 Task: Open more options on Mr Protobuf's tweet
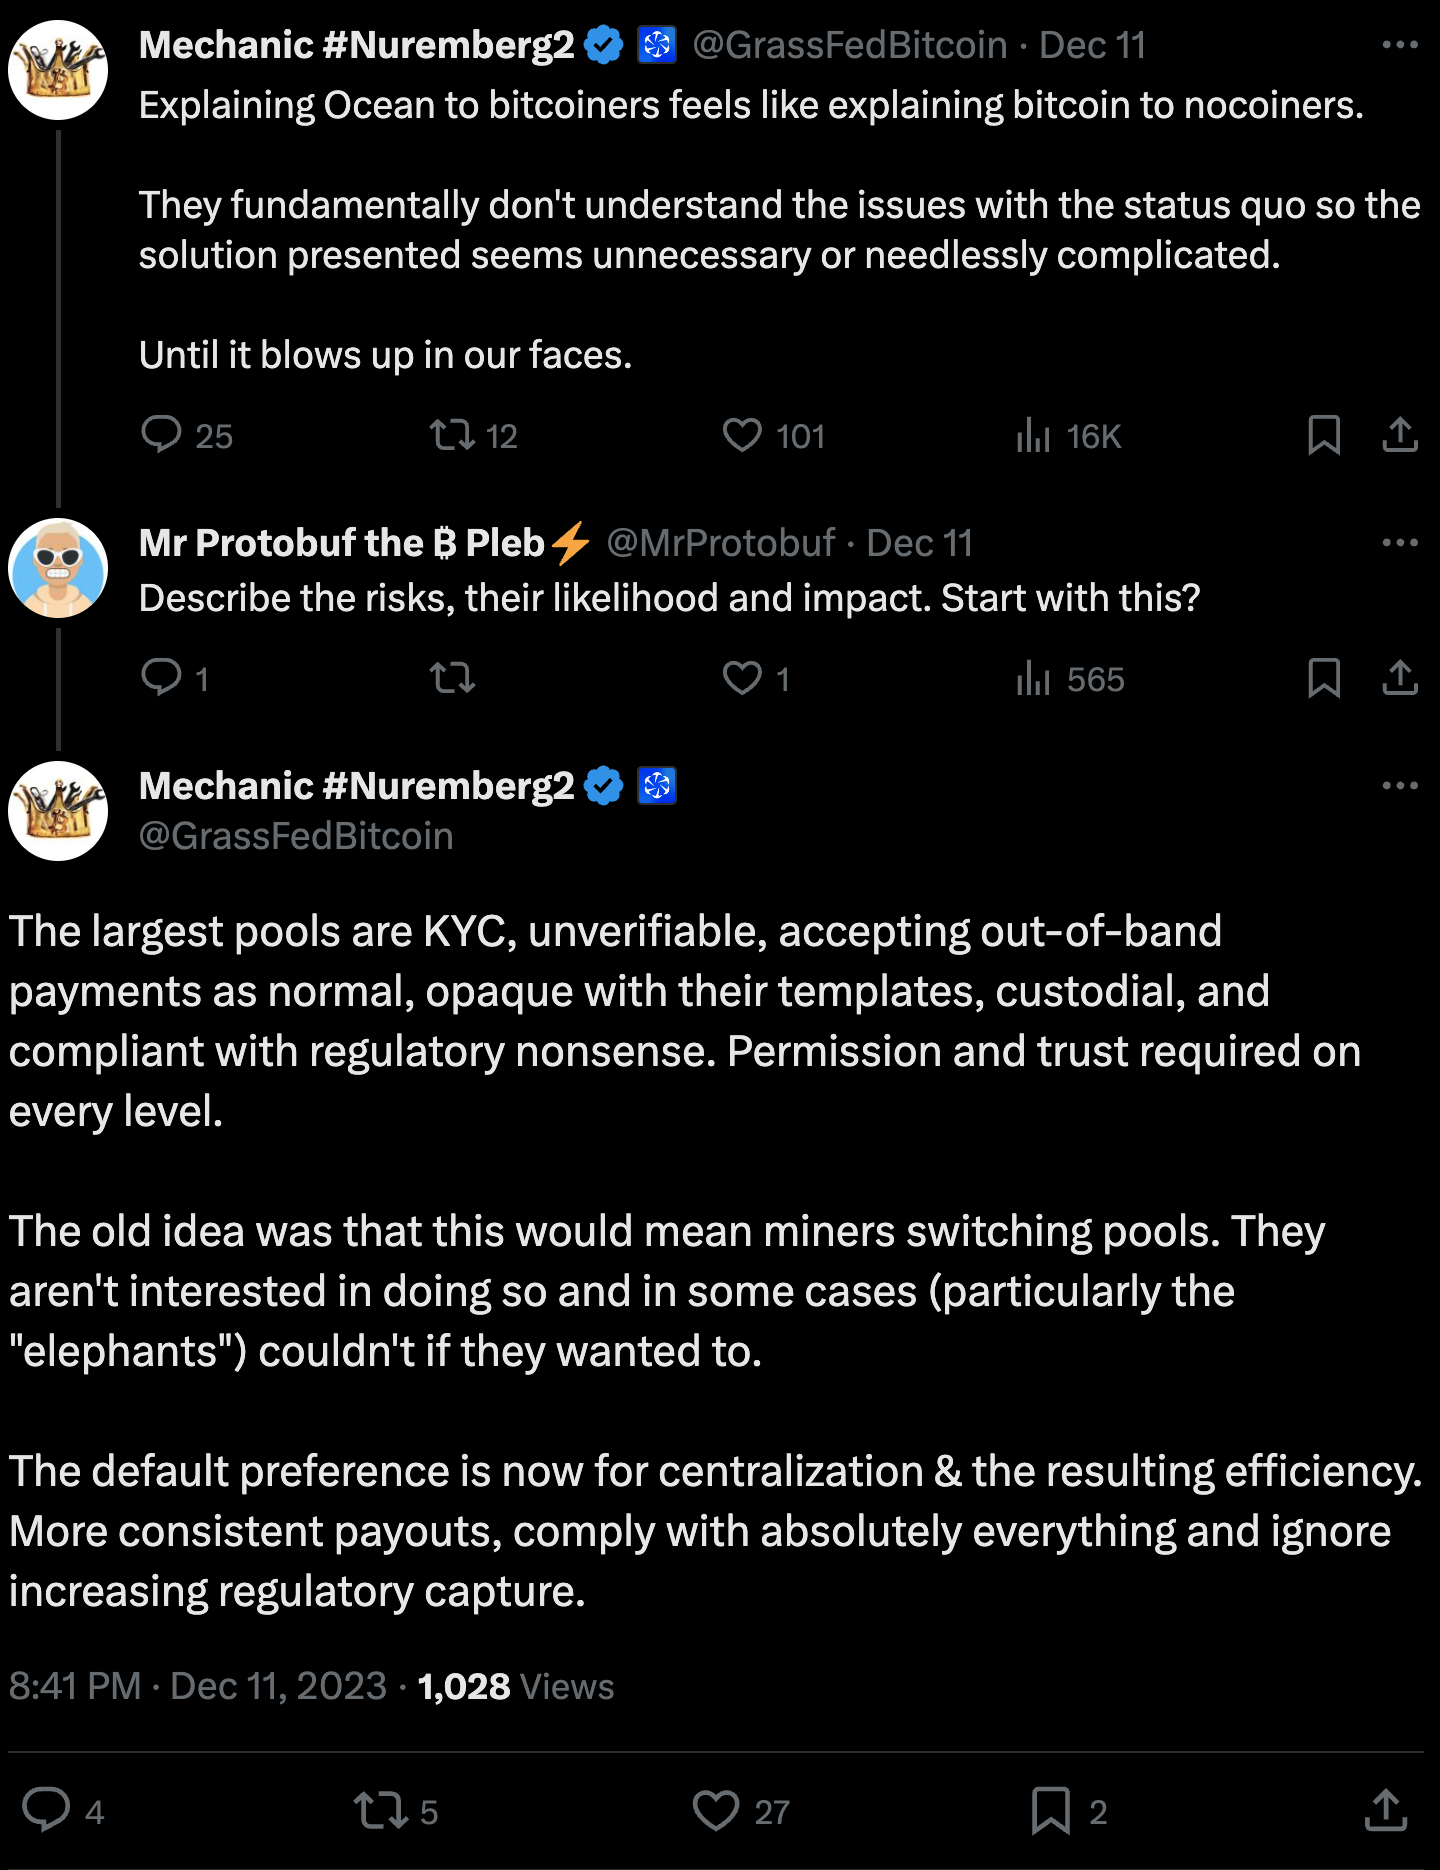[x=1400, y=543]
